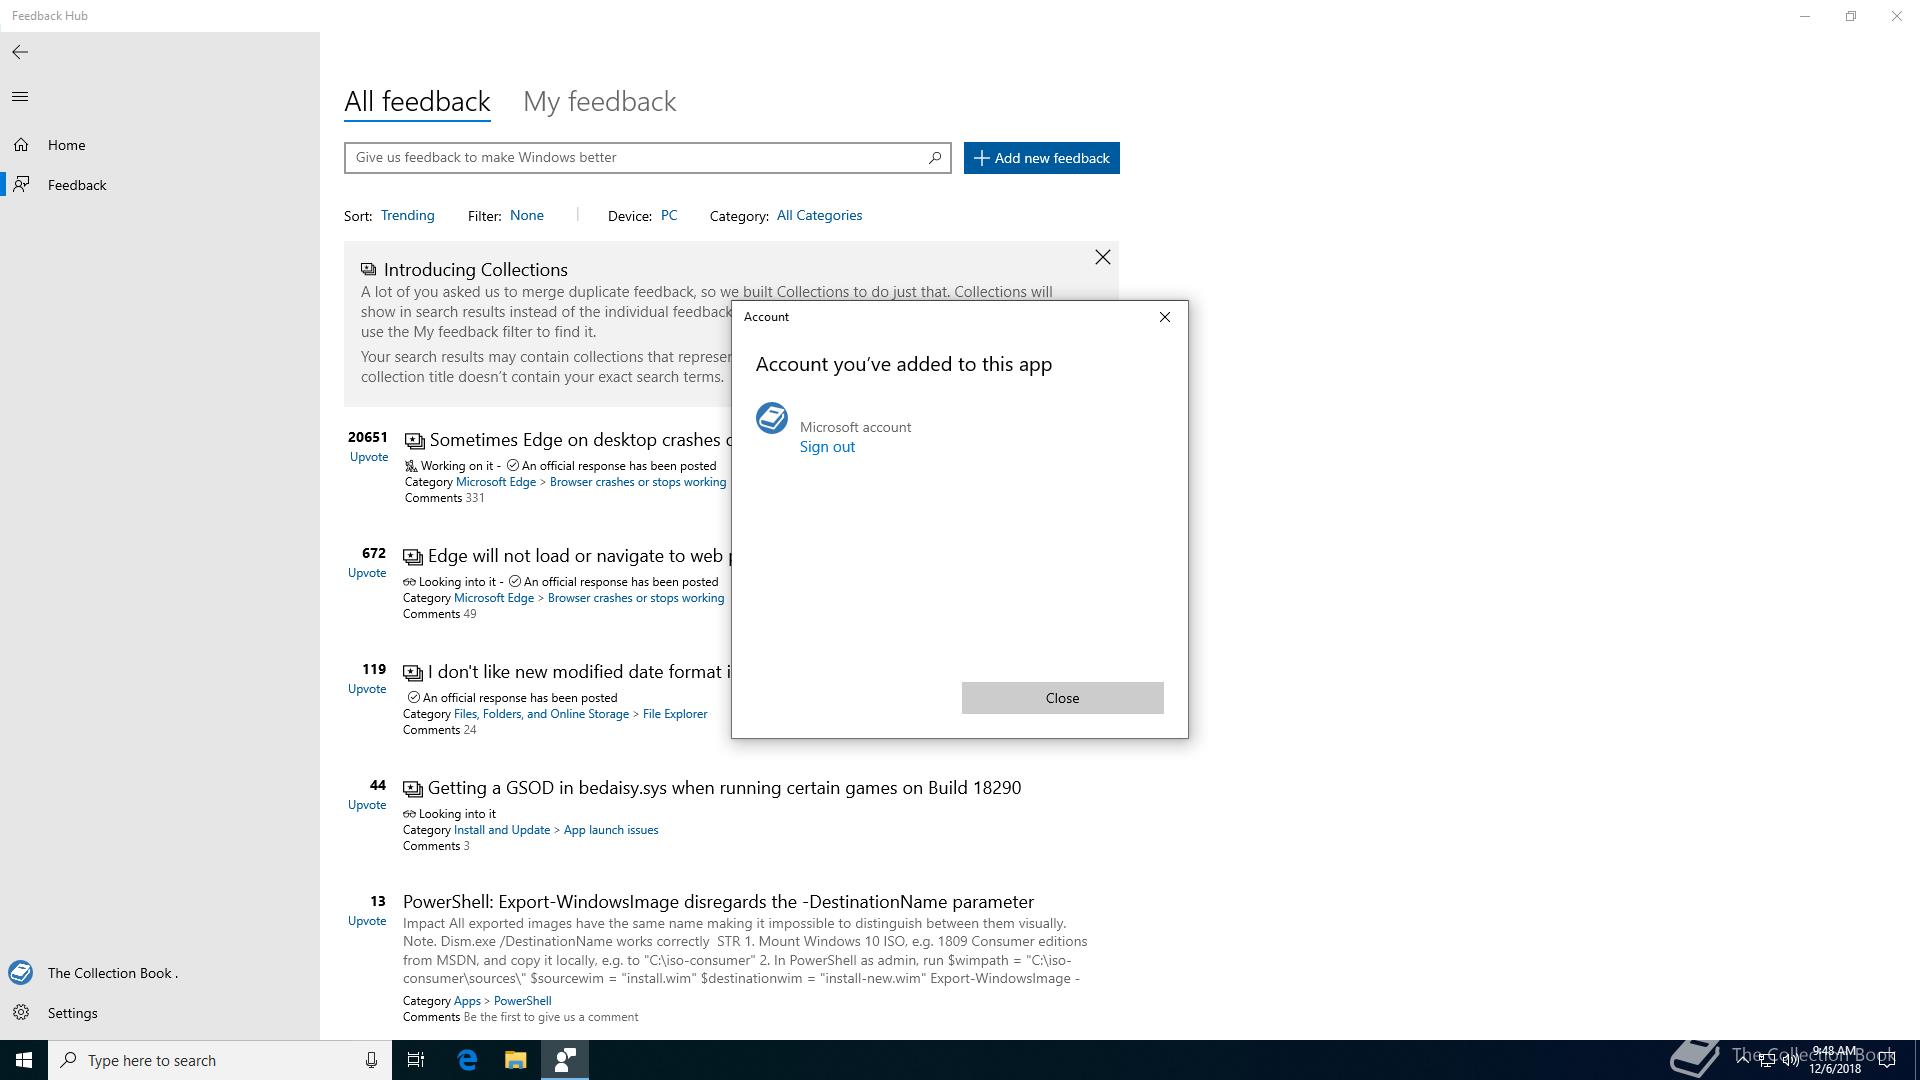Screen dimensions: 1920x1080
Task: Click taskbar volume speaker icon
Action: point(1790,1060)
